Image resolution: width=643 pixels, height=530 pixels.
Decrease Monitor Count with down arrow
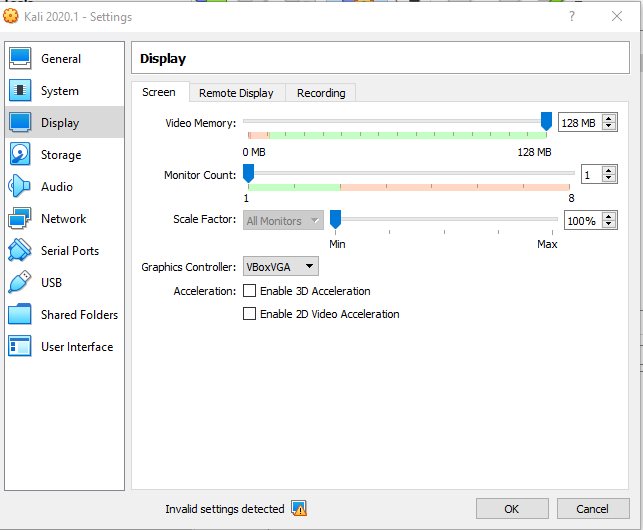(x=609, y=178)
